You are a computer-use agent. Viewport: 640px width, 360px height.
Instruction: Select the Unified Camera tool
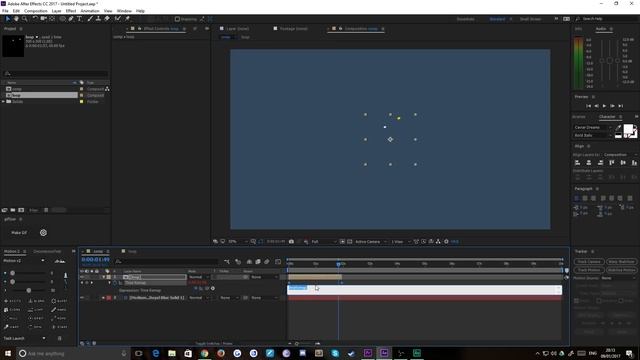pos(43,19)
